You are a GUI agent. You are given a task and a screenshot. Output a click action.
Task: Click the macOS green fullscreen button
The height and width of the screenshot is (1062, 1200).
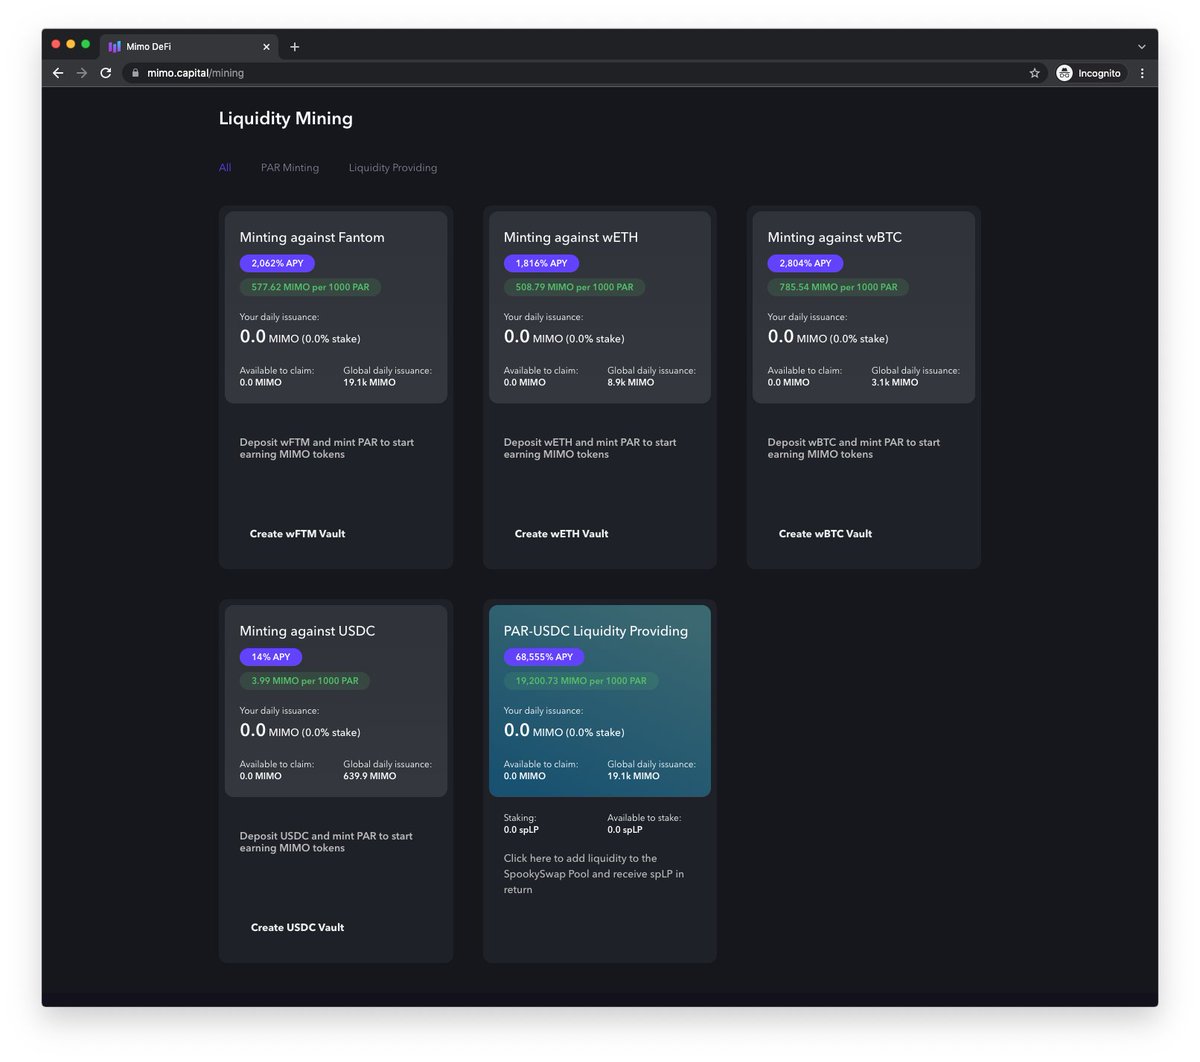86,44
